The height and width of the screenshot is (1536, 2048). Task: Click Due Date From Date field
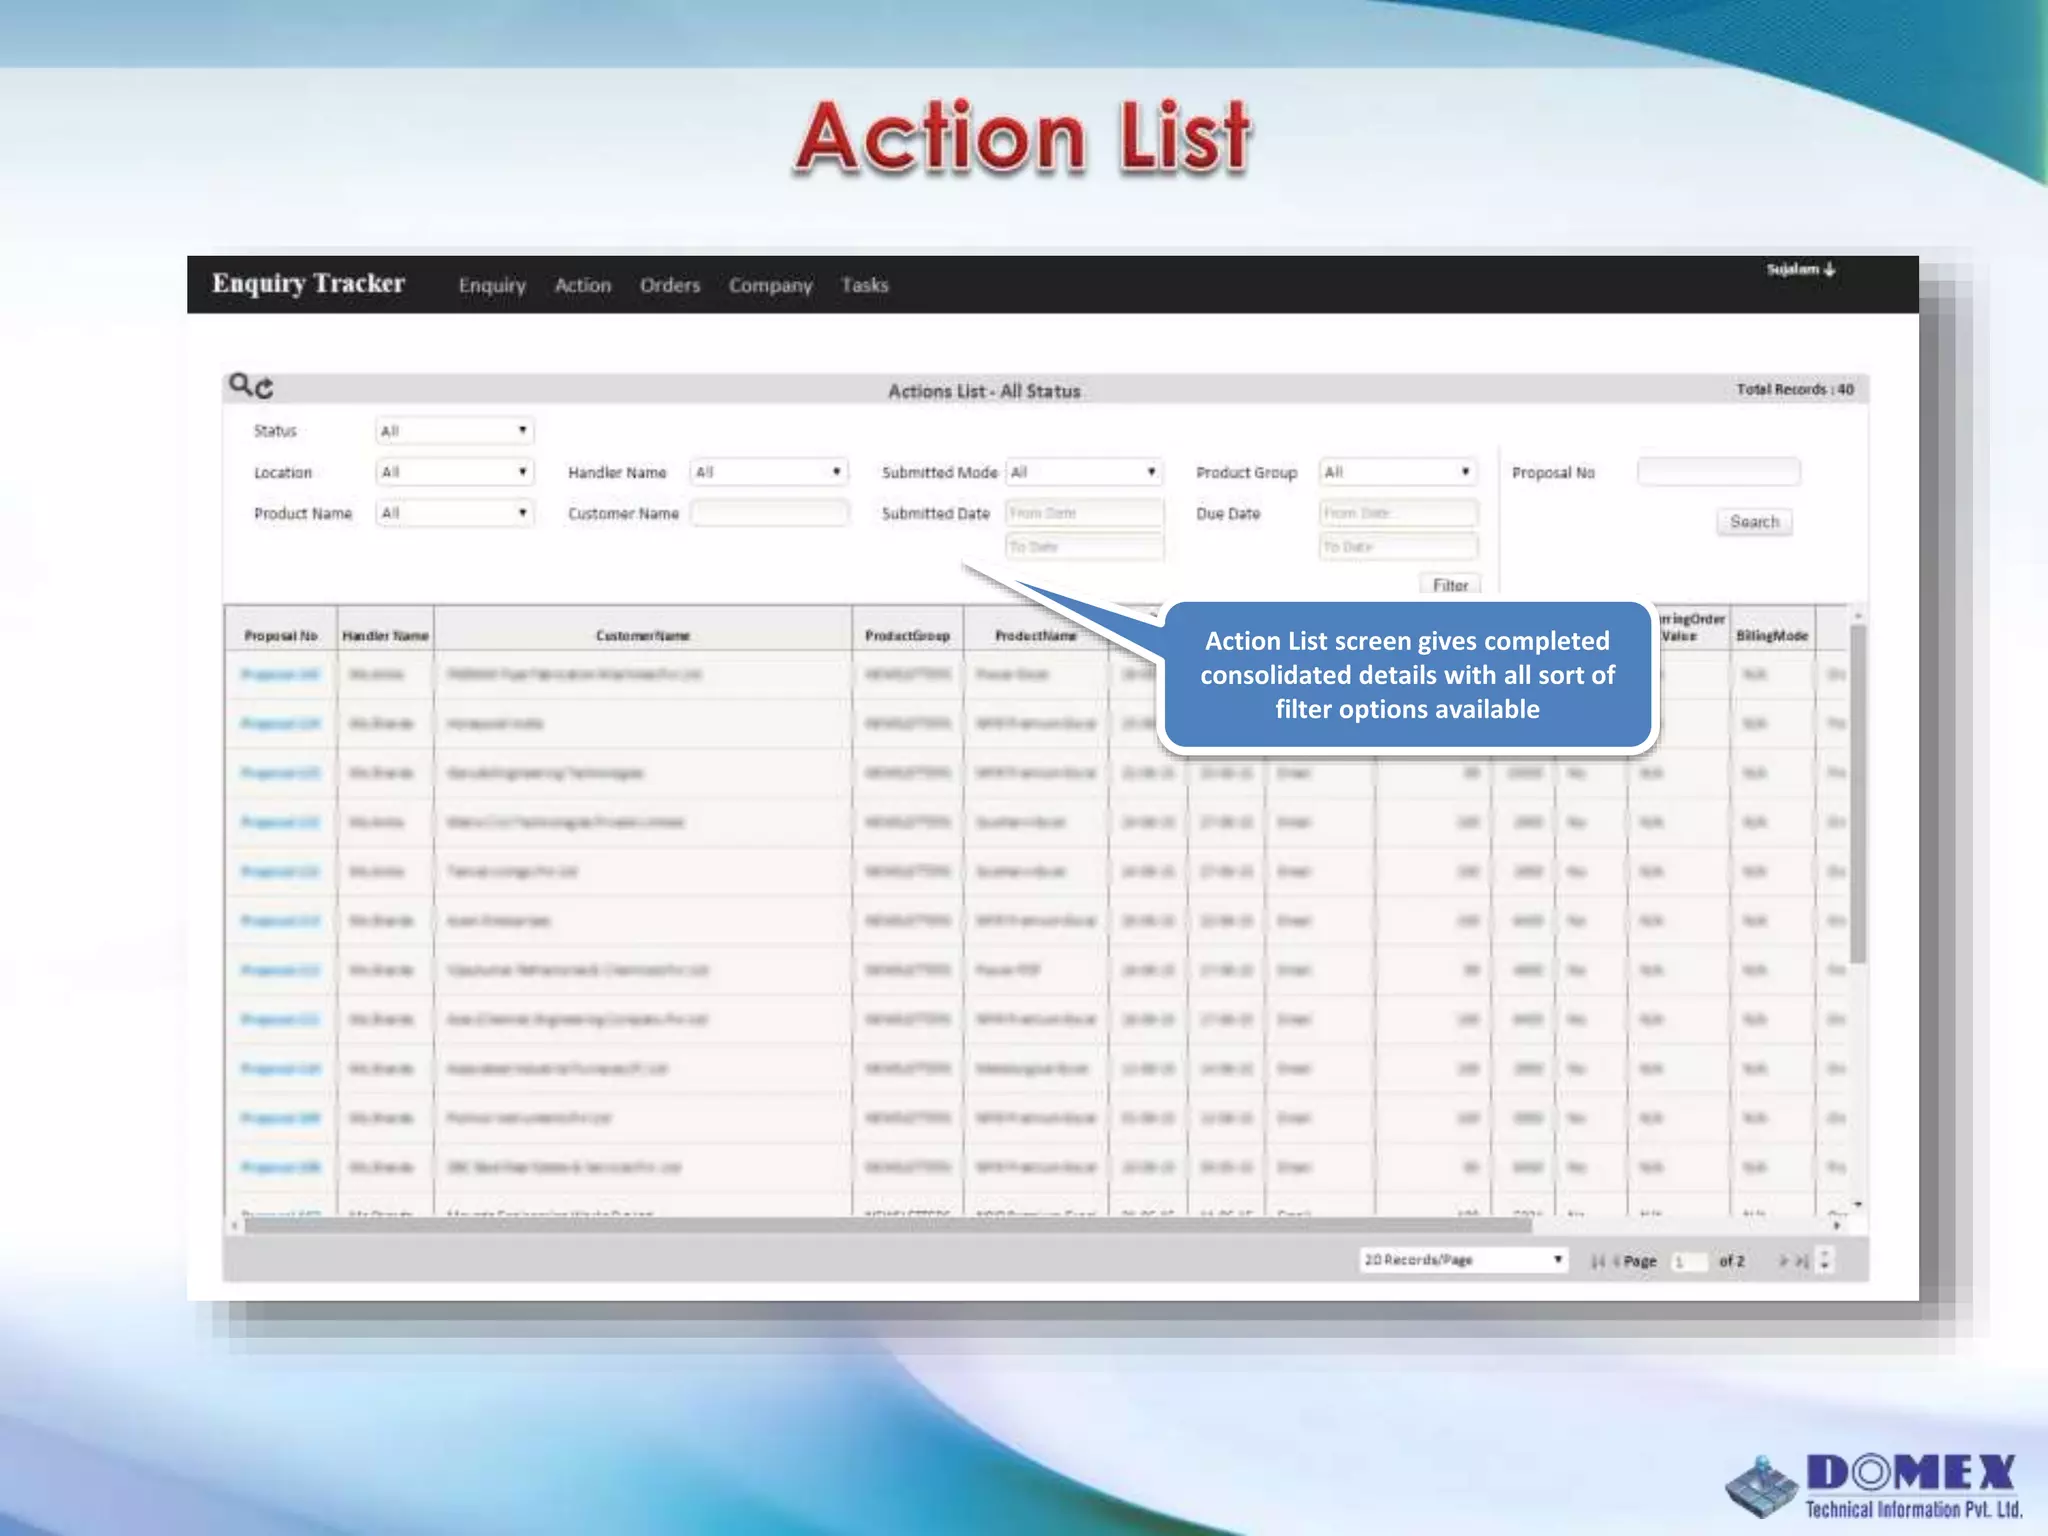(1398, 512)
